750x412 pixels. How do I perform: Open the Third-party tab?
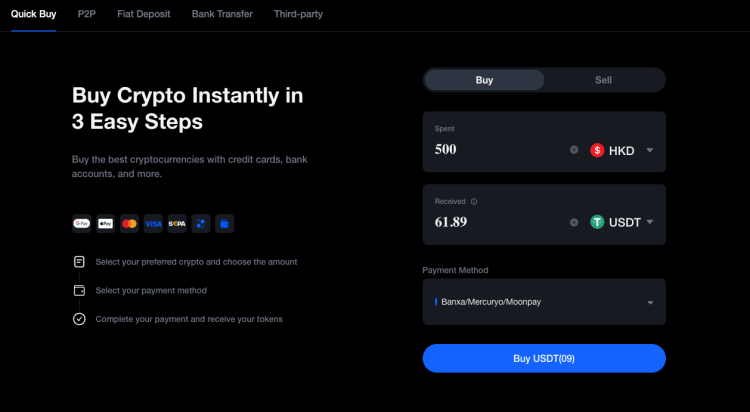point(298,15)
